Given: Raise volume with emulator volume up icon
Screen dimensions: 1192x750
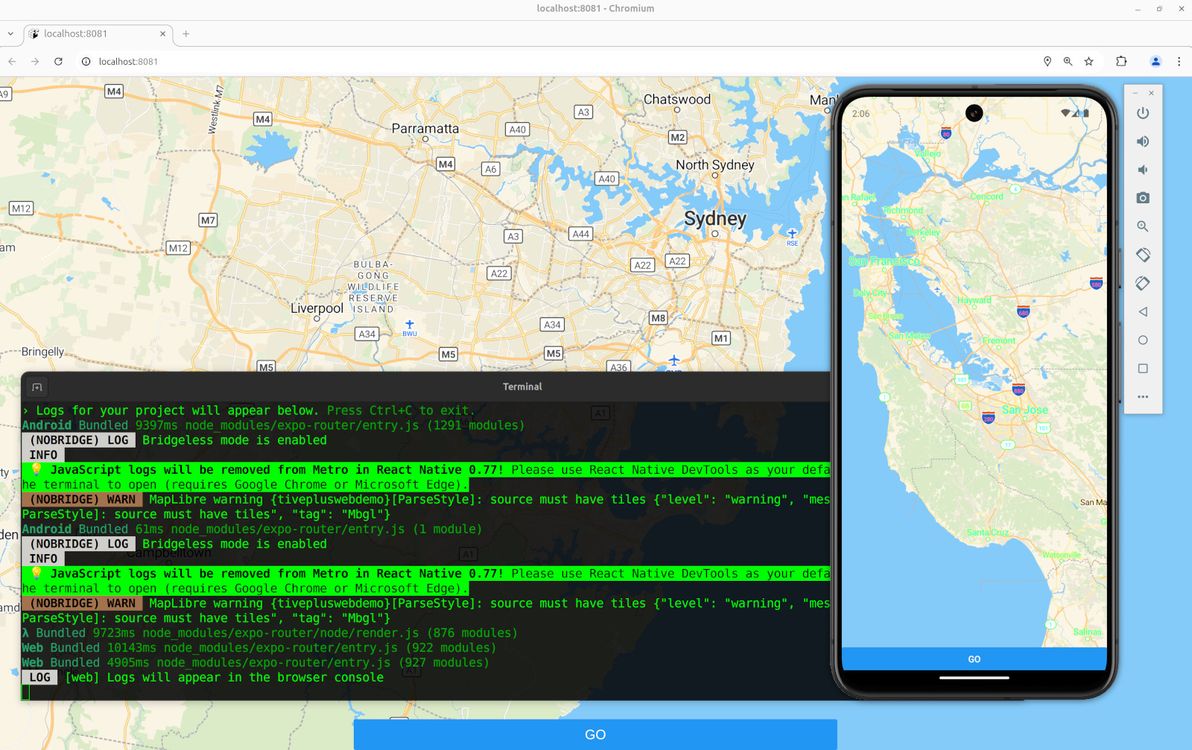Looking at the screenshot, I should (x=1143, y=141).
